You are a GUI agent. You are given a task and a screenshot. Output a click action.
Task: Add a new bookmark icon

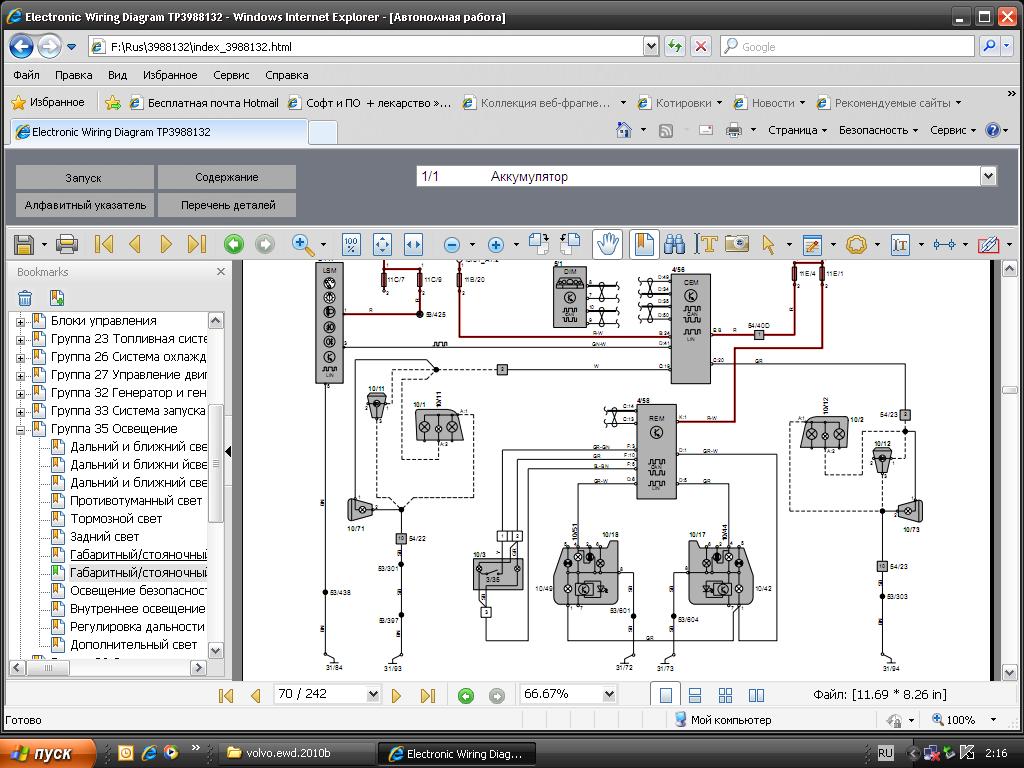(x=57, y=298)
